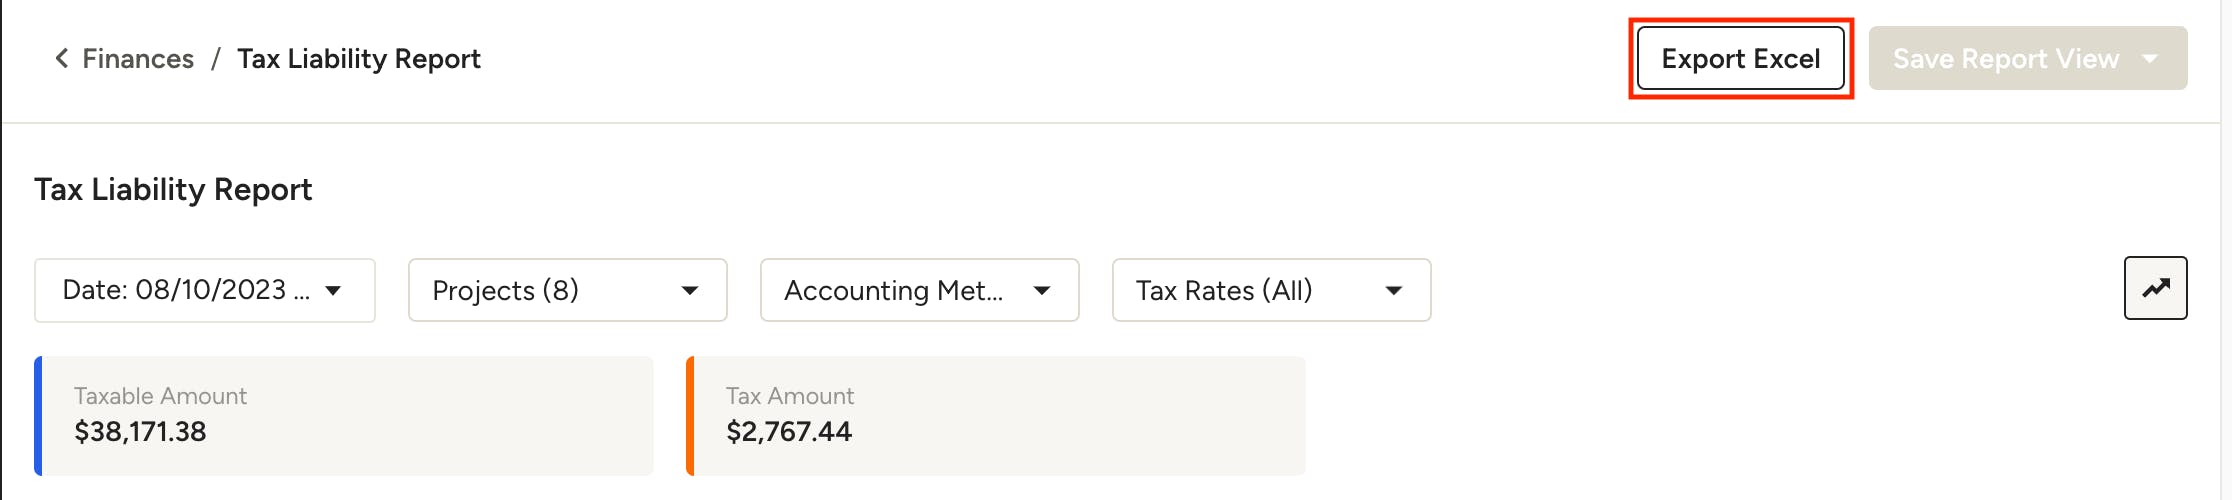Click the caret arrow in Projects filter

point(690,291)
